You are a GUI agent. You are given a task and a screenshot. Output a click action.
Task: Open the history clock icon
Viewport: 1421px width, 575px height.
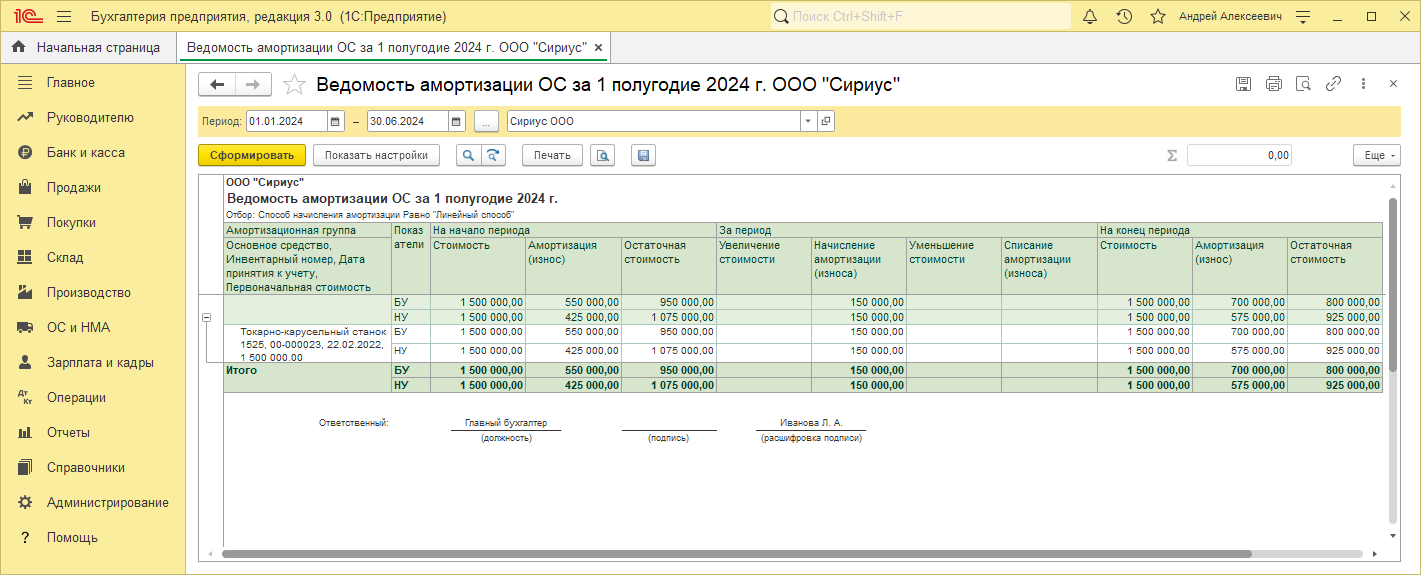point(1124,17)
